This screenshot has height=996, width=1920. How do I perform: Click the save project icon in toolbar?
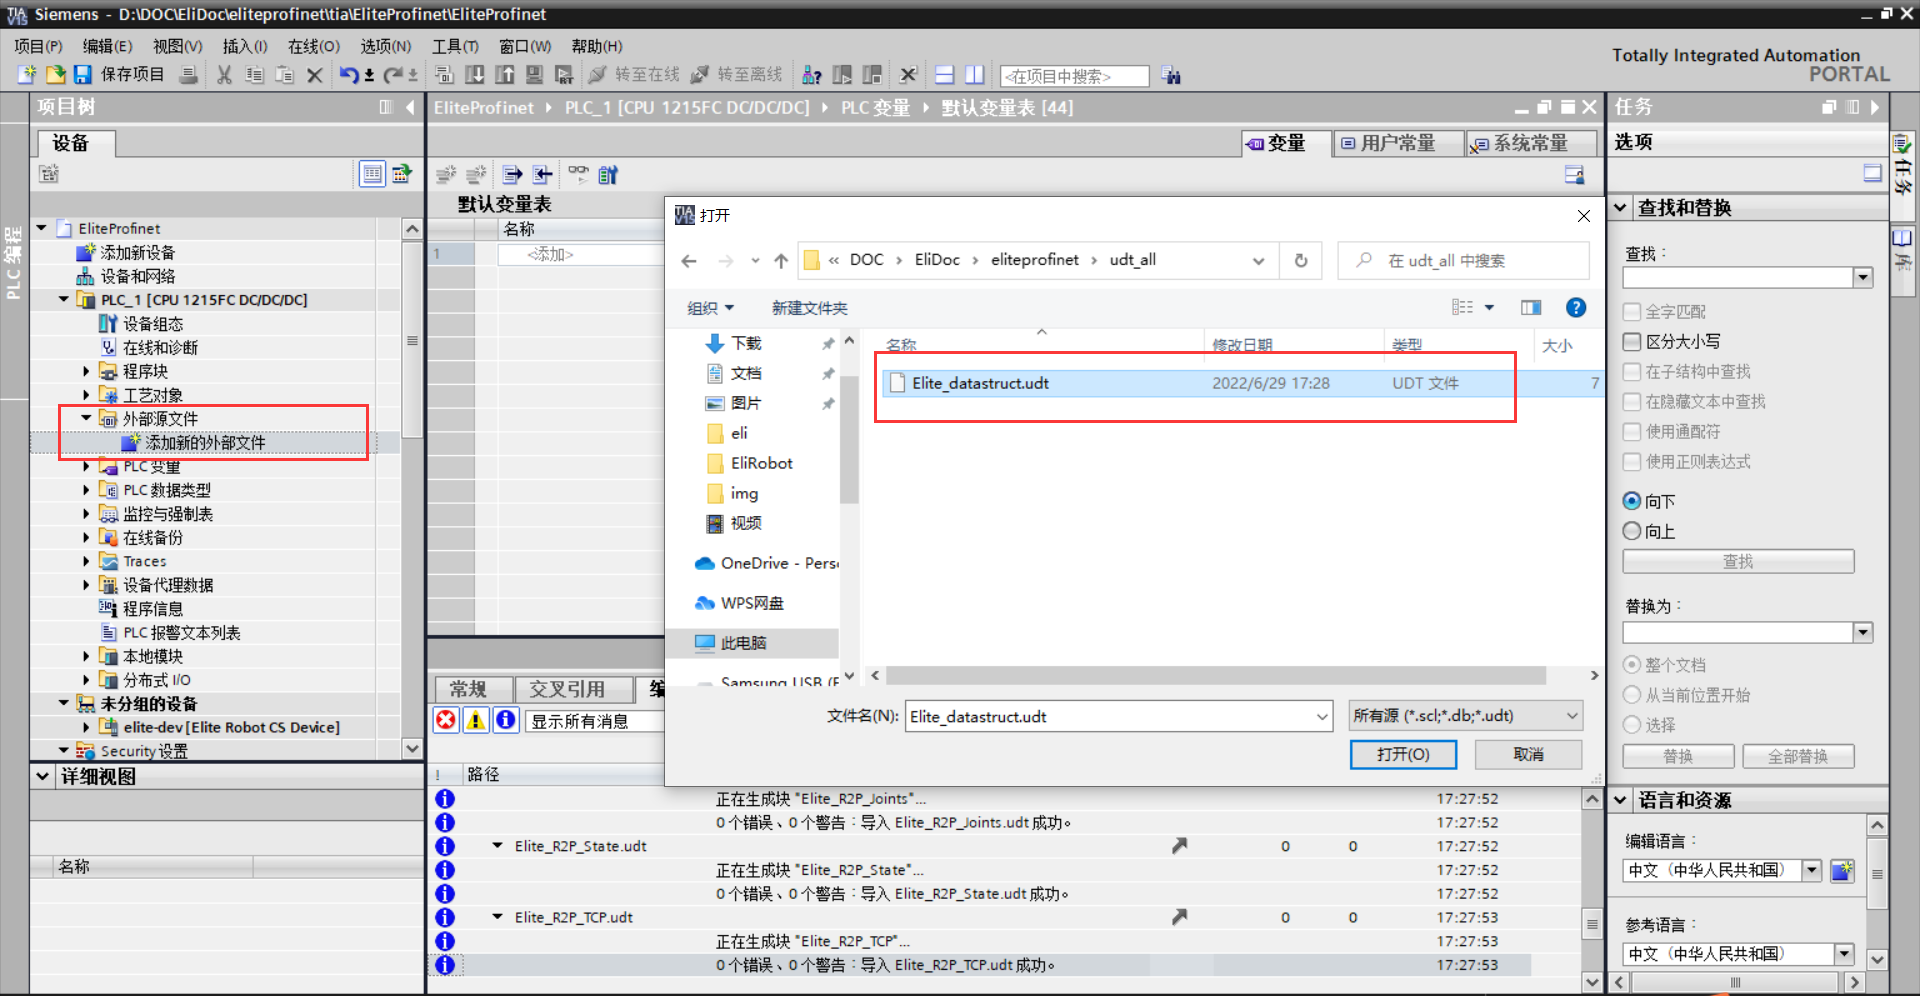tap(83, 75)
